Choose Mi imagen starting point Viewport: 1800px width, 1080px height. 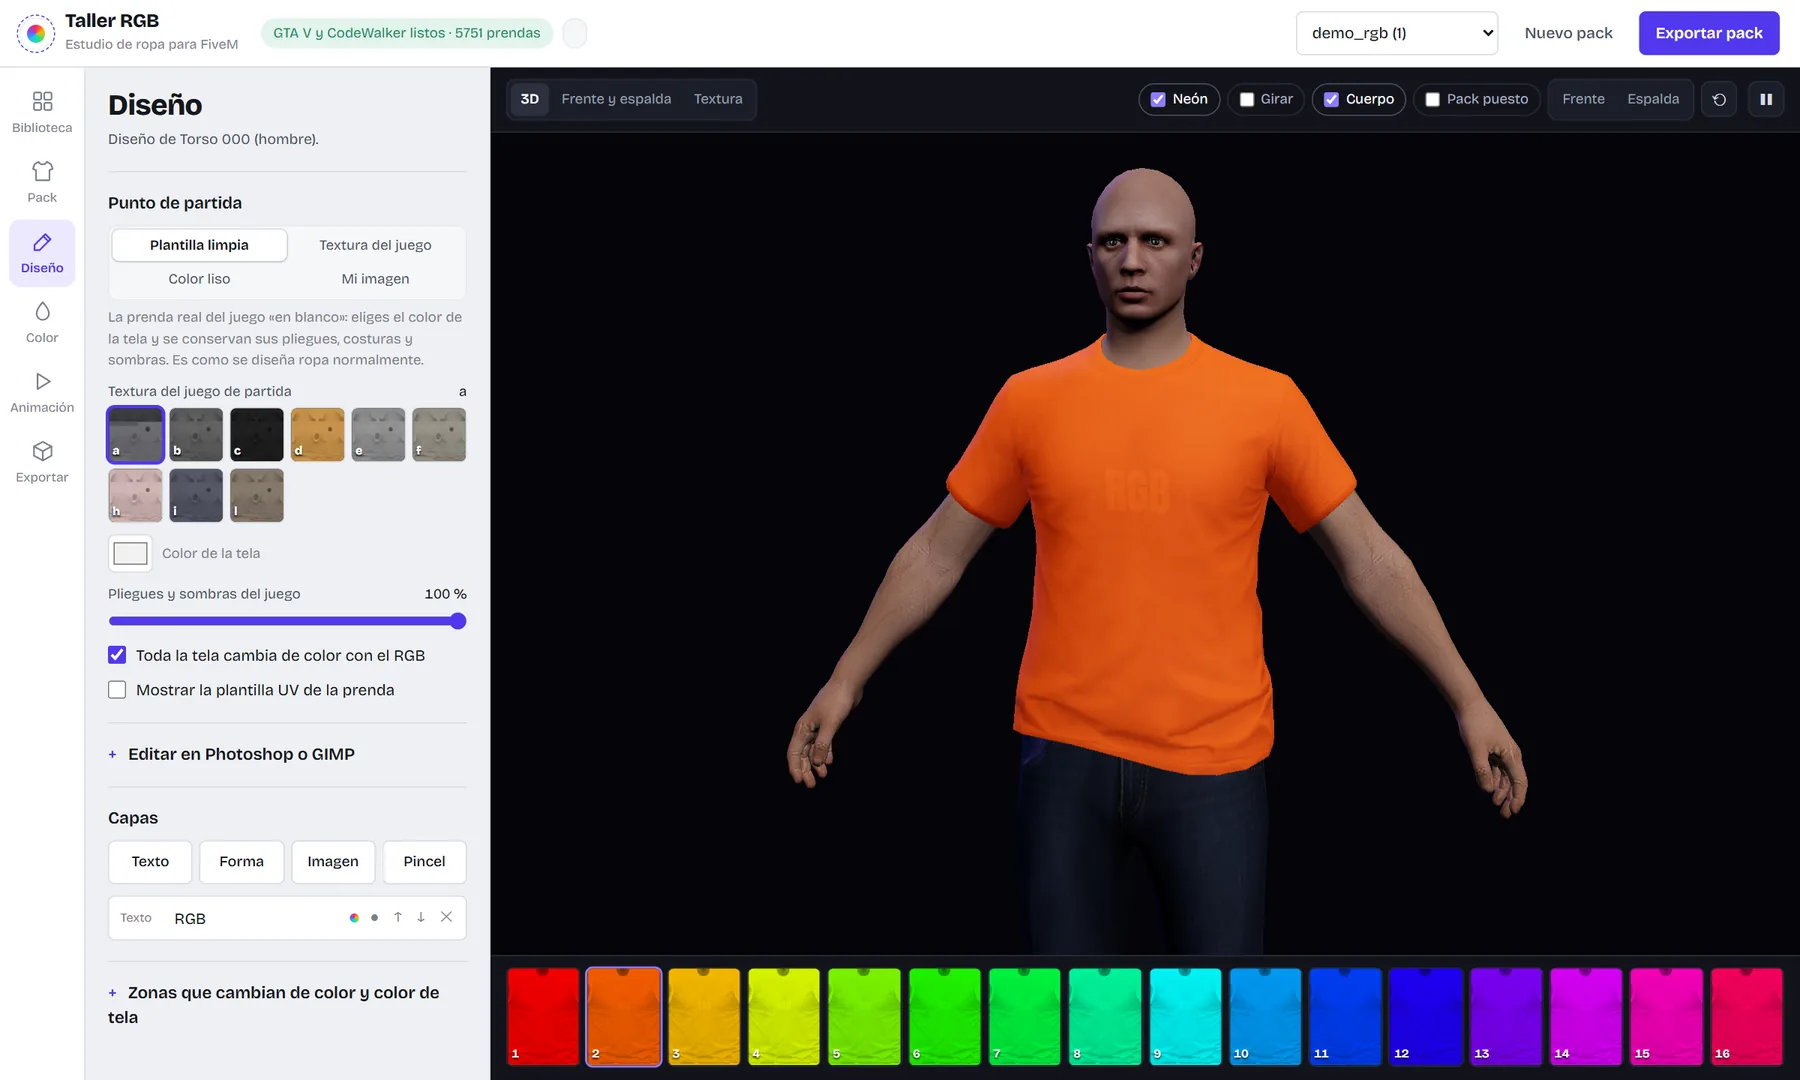[x=375, y=279]
